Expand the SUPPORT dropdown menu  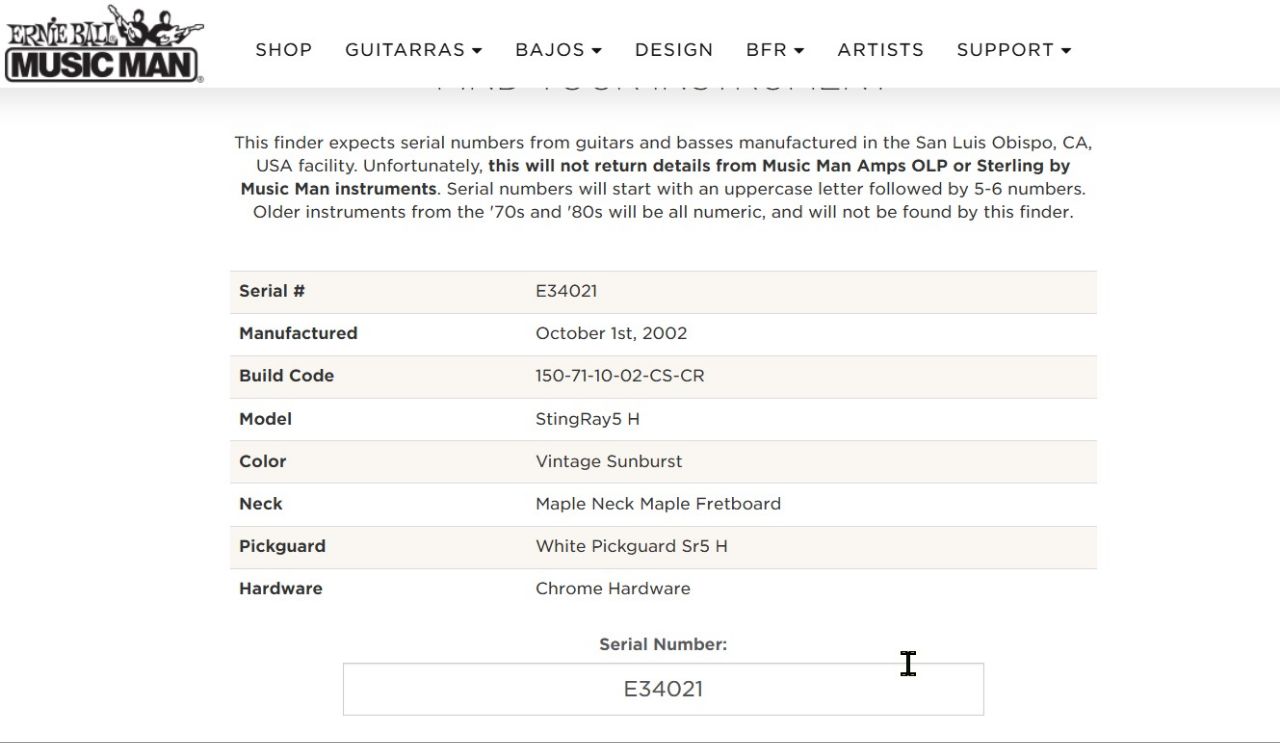click(1014, 50)
